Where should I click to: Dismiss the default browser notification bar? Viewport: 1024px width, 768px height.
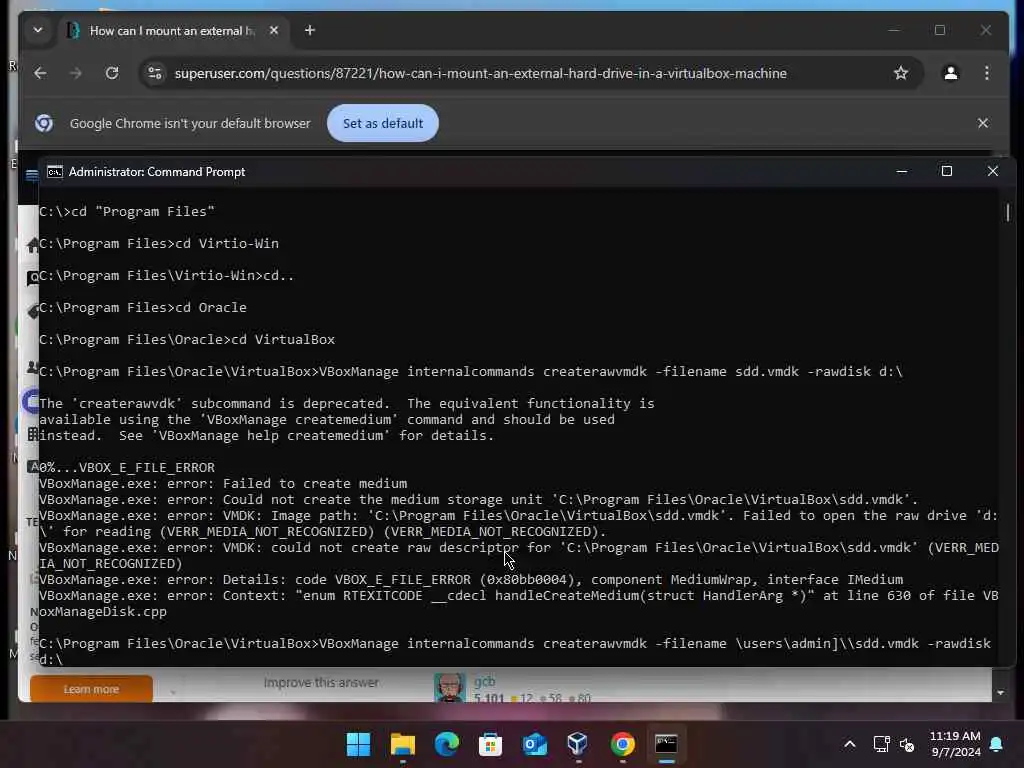[x=983, y=123]
